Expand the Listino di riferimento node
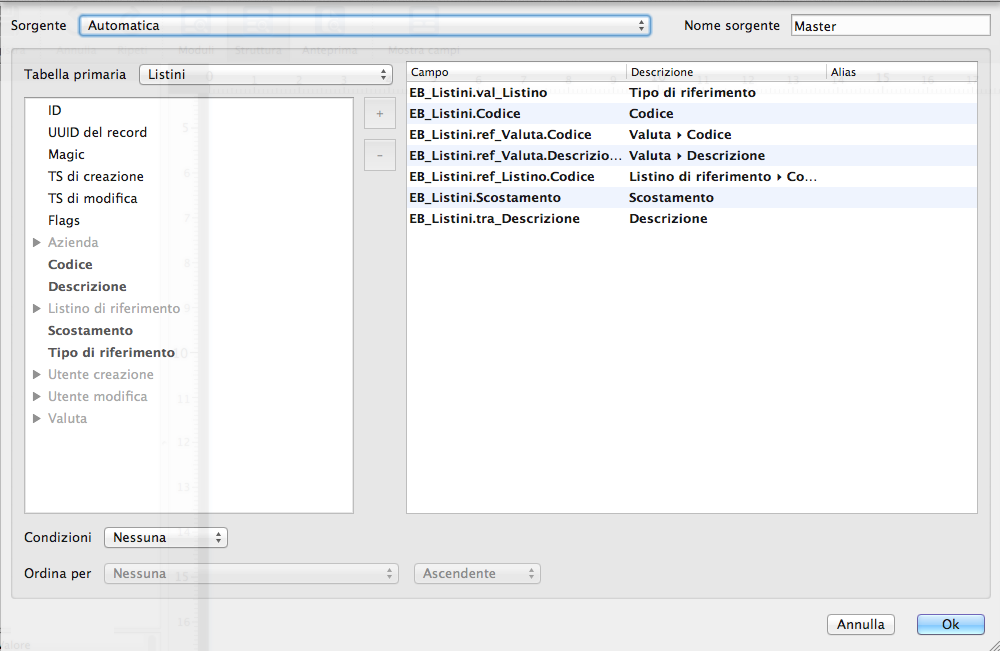Viewport: 1000px width, 651px height. tap(37, 309)
